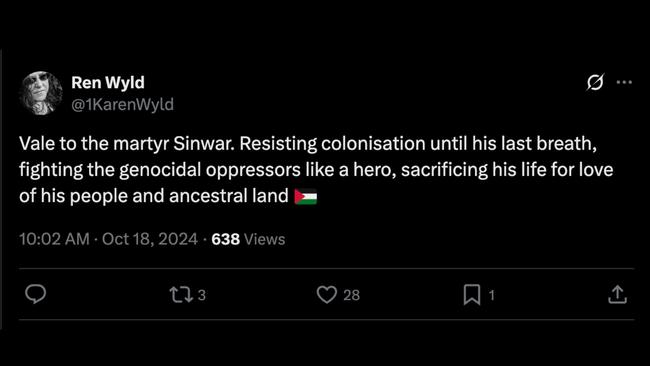View the 638 view count number

coord(226,239)
